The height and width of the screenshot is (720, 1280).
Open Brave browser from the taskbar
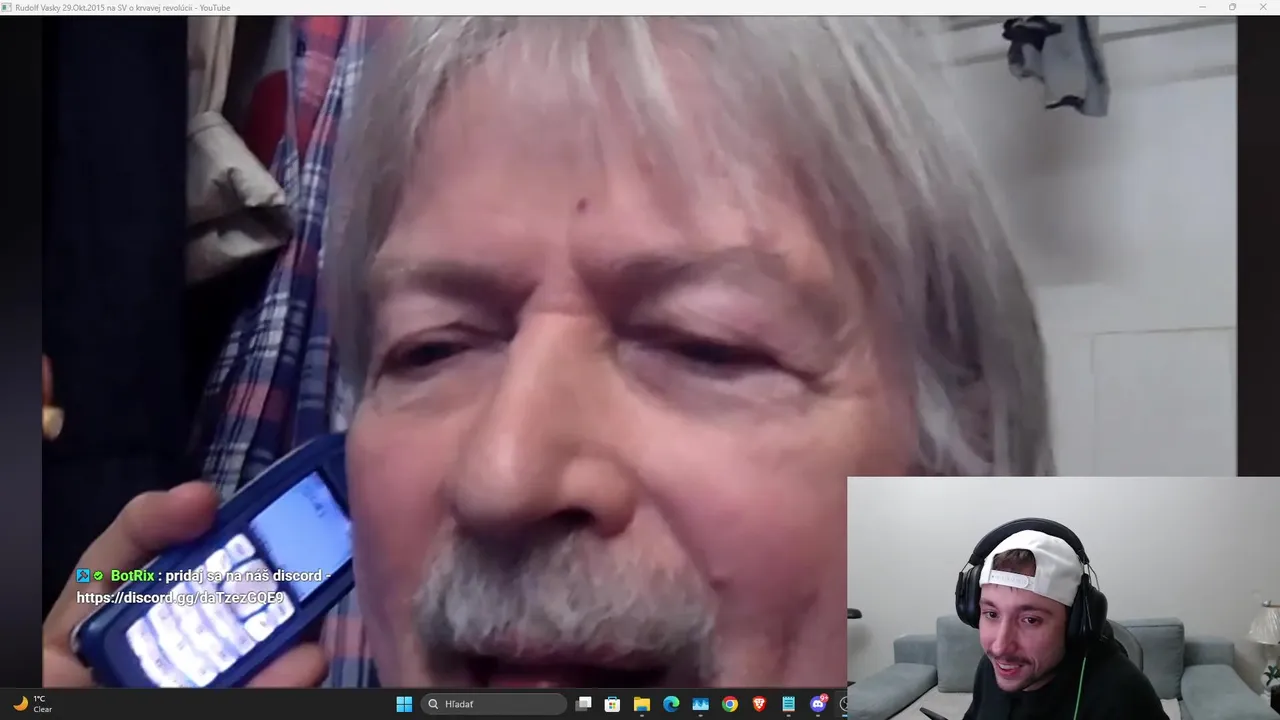click(759, 704)
